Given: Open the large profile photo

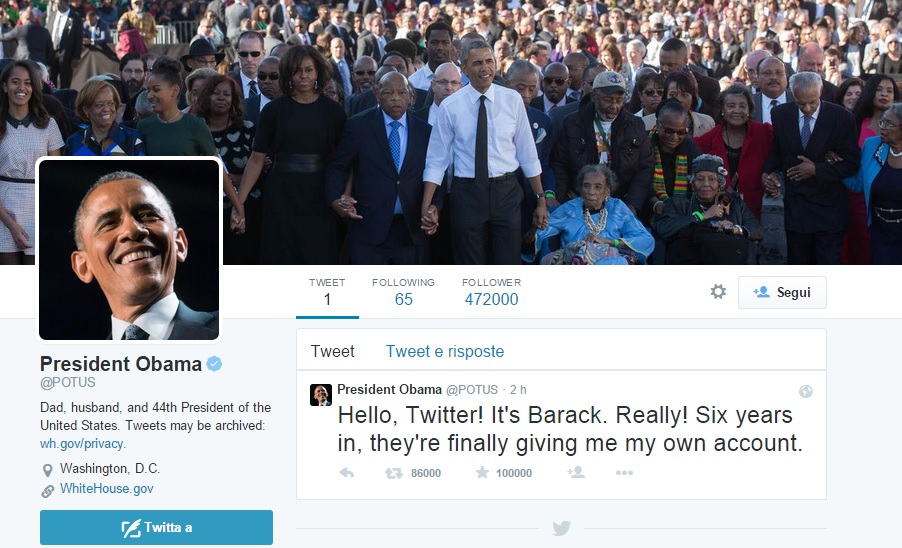Looking at the screenshot, I should pyautogui.click(x=129, y=250).
